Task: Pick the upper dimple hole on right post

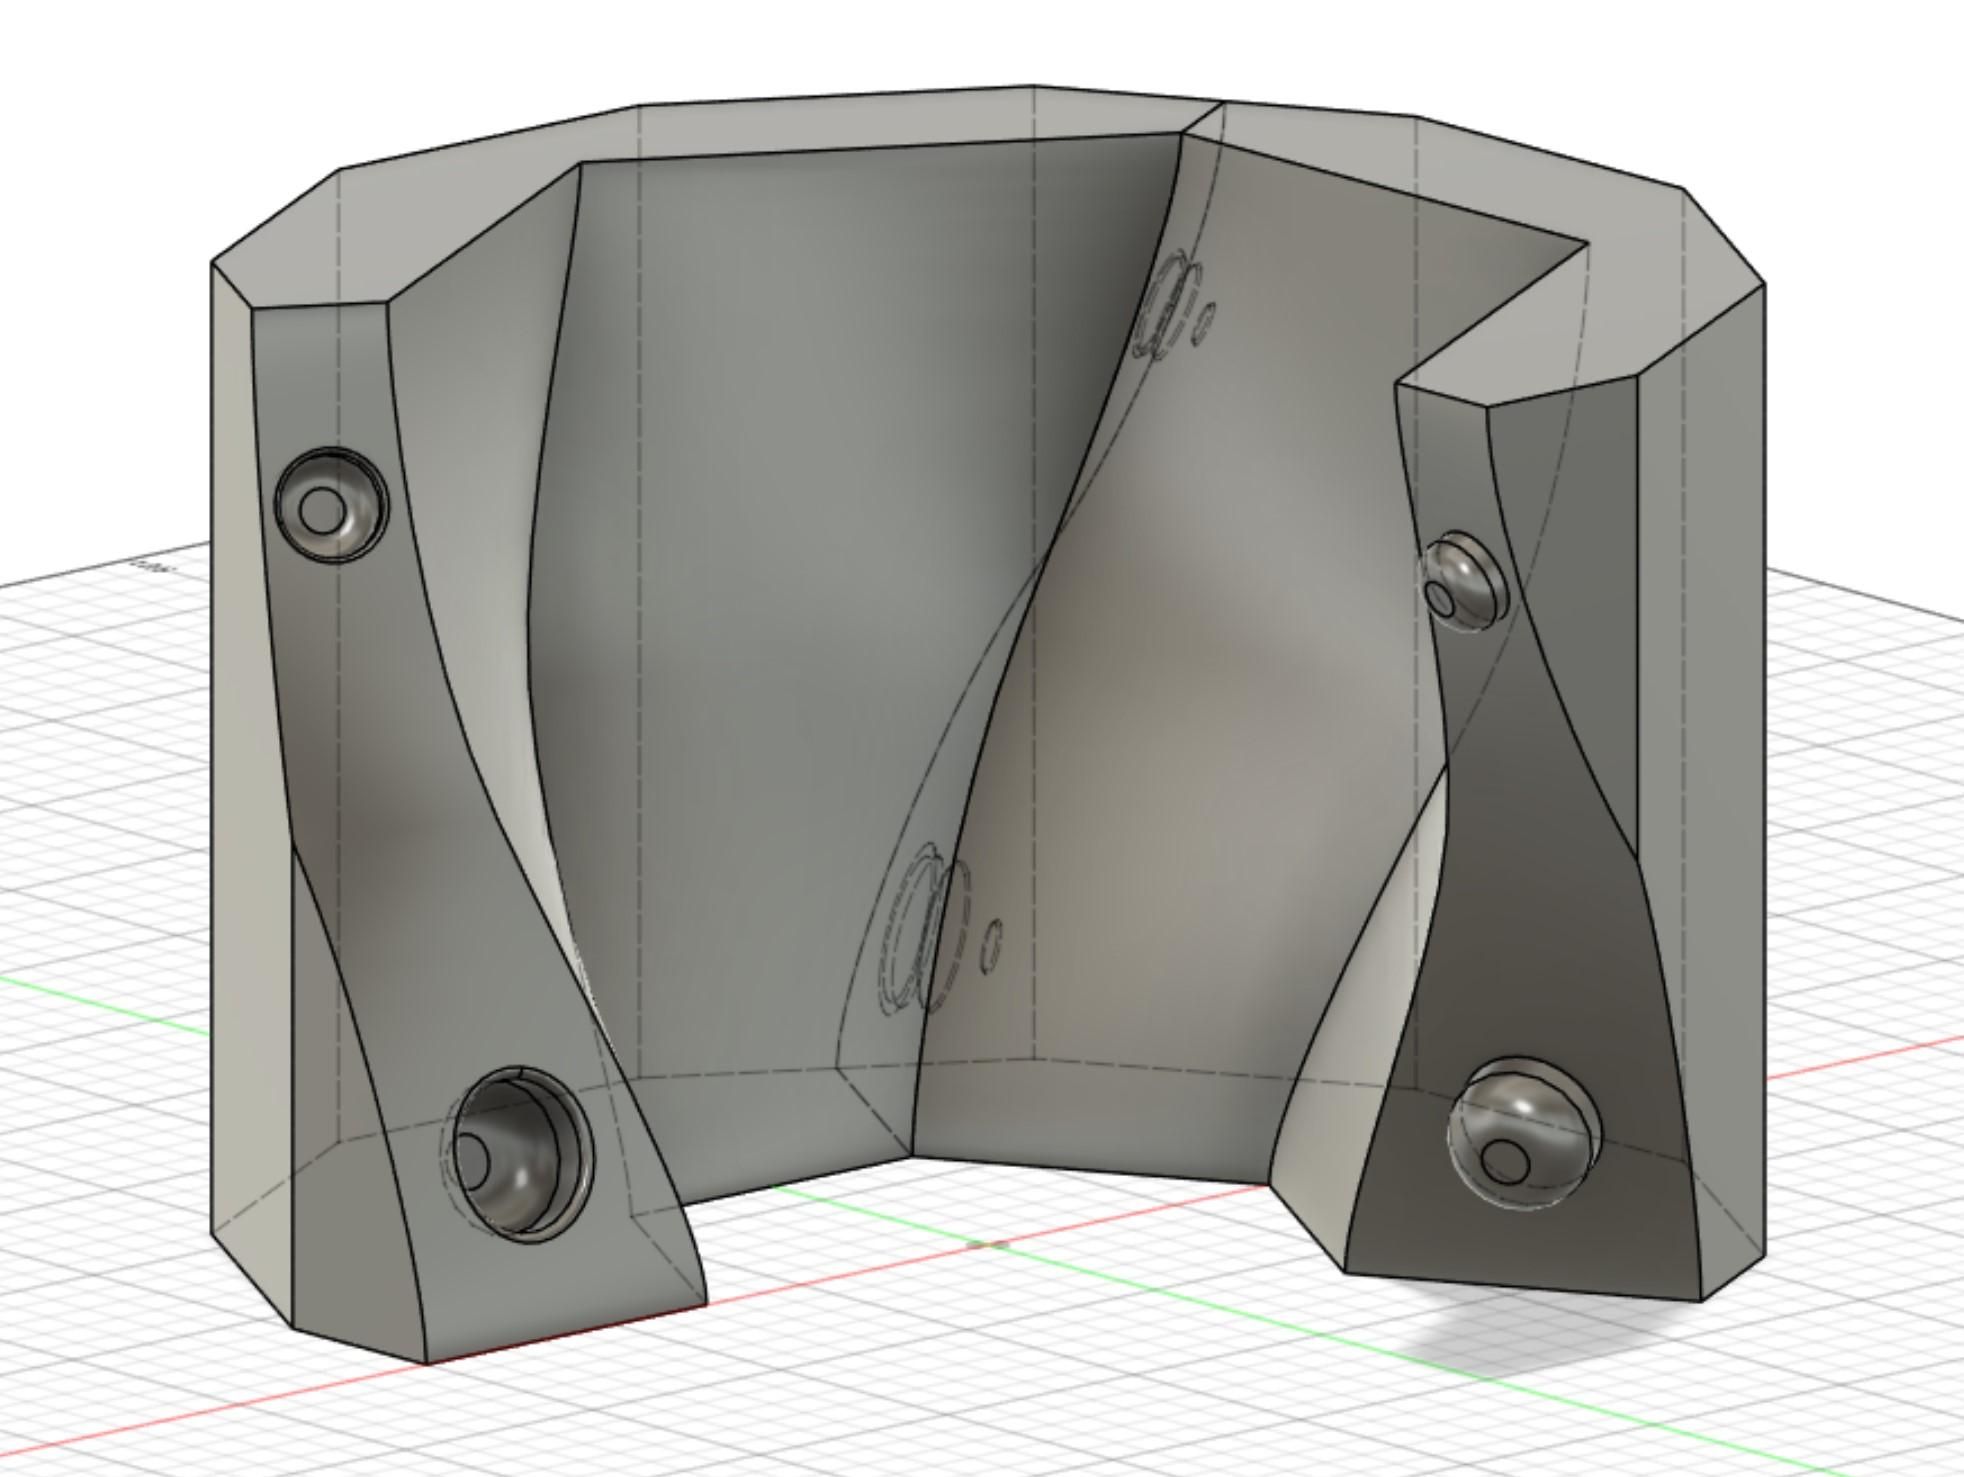Action: click(x=1463, y=581)
